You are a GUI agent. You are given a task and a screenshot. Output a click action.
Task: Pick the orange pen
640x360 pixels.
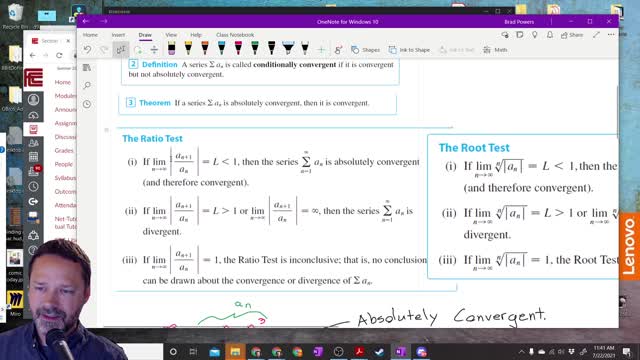(205, 48)
